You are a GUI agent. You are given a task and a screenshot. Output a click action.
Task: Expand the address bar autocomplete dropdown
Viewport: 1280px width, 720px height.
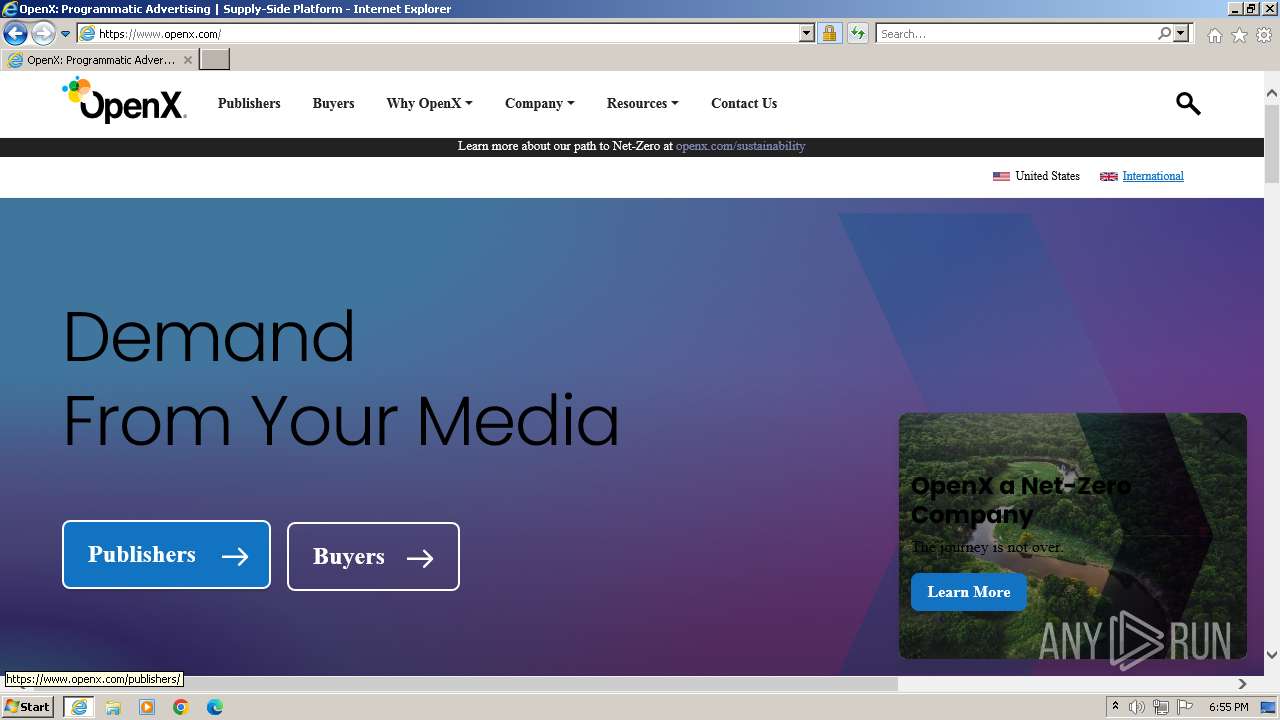pos(807,34)
